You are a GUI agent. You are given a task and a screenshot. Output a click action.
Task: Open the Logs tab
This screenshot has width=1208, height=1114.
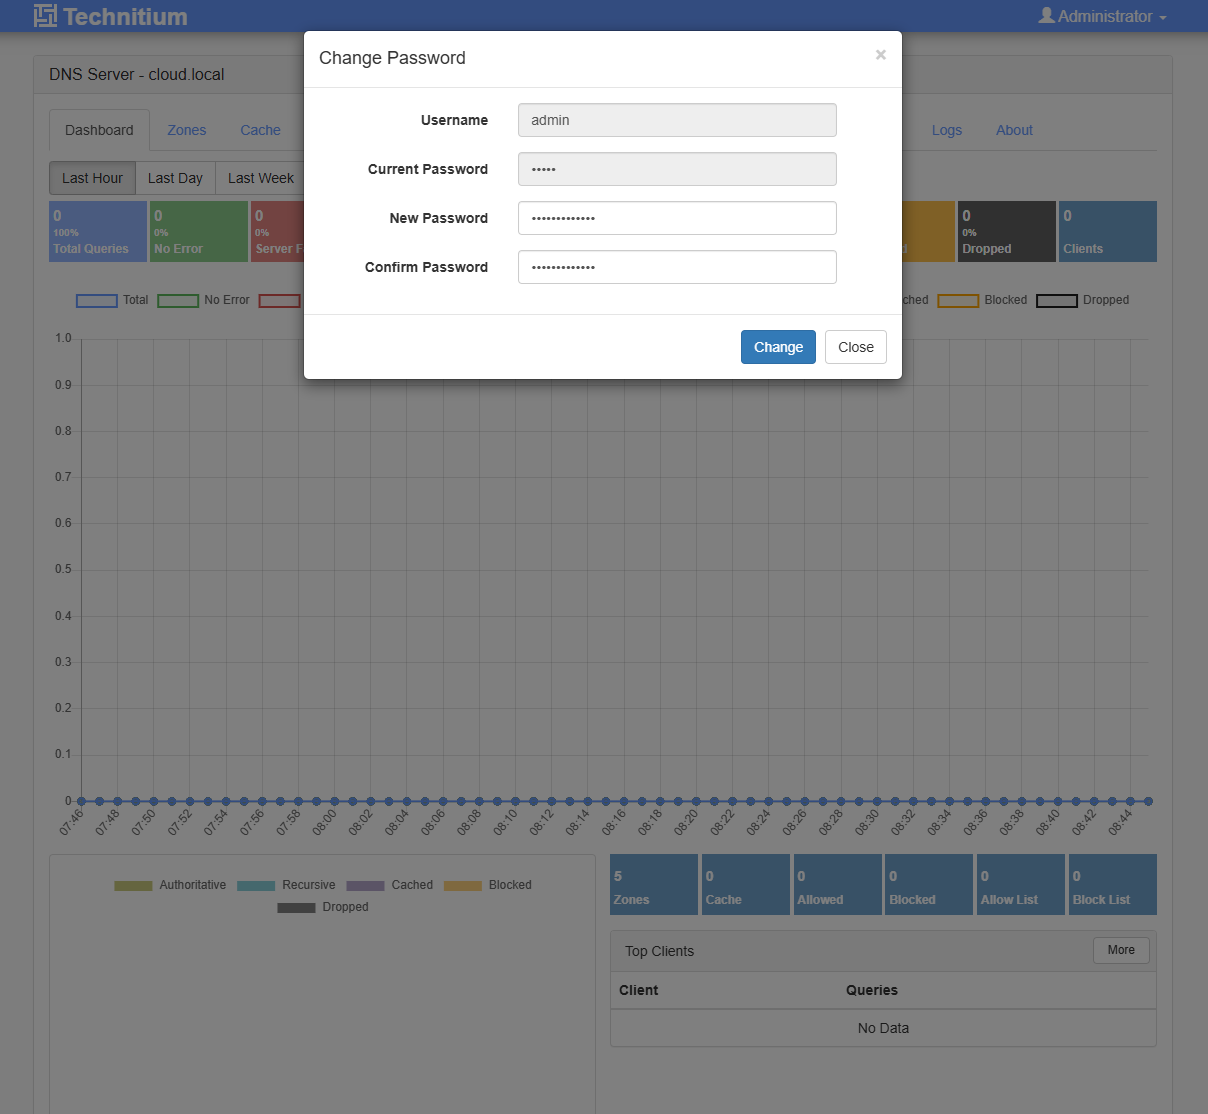click(946, 130)
